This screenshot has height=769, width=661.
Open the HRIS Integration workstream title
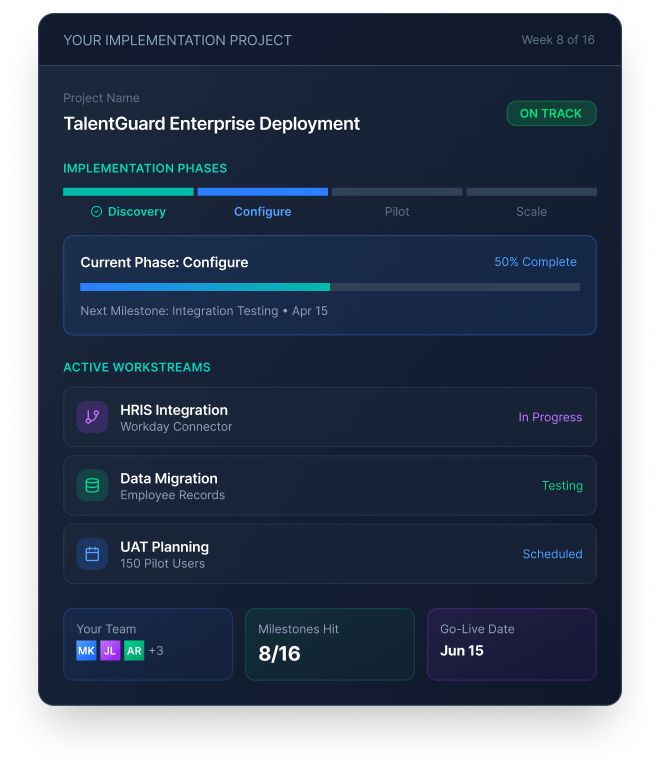174,410
